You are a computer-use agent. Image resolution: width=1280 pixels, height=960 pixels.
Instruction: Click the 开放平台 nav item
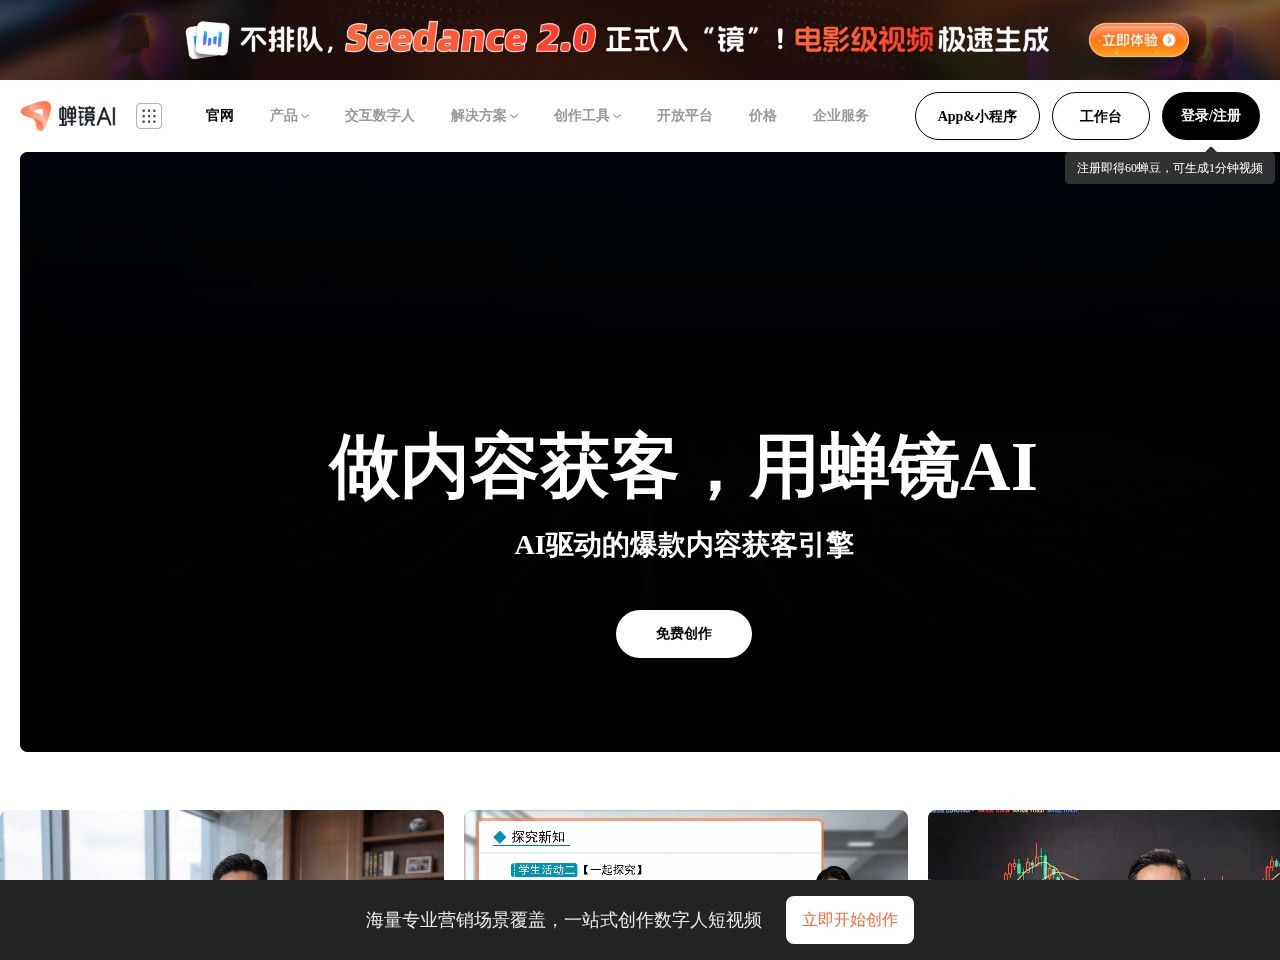pyautogui.click(x=684, y=116)
